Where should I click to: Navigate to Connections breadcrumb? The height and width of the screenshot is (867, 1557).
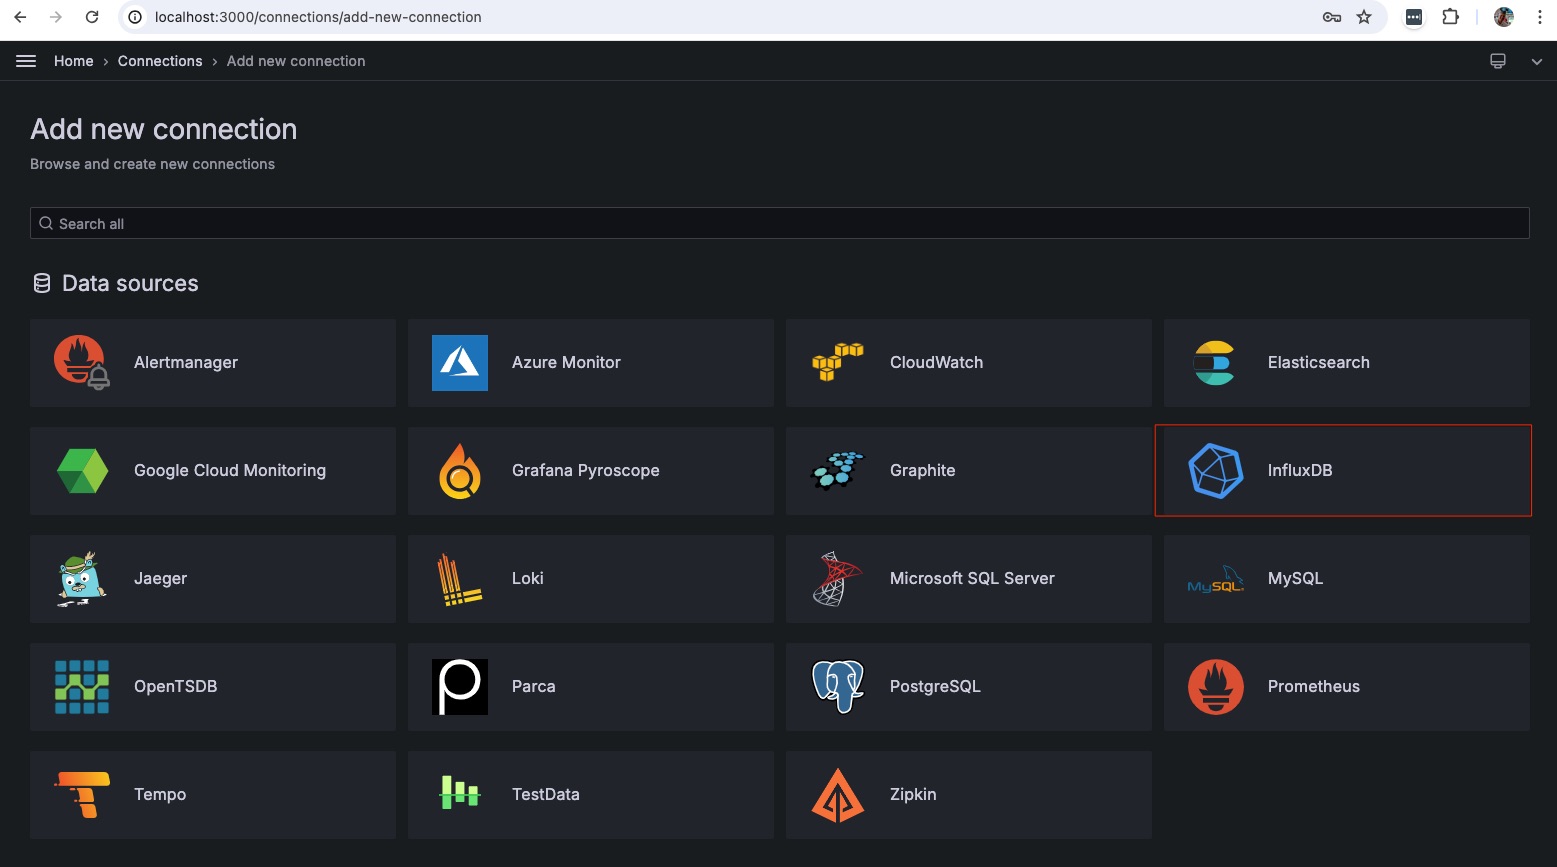click(x=160, y=61)
